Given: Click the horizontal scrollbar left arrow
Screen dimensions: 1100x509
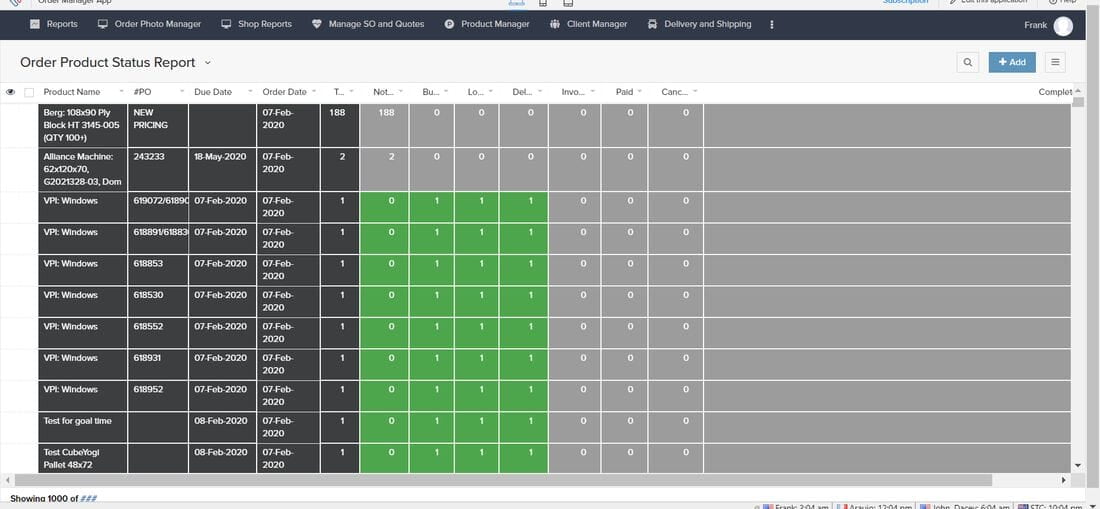Looking at the screenshot, I should (6, 480).
